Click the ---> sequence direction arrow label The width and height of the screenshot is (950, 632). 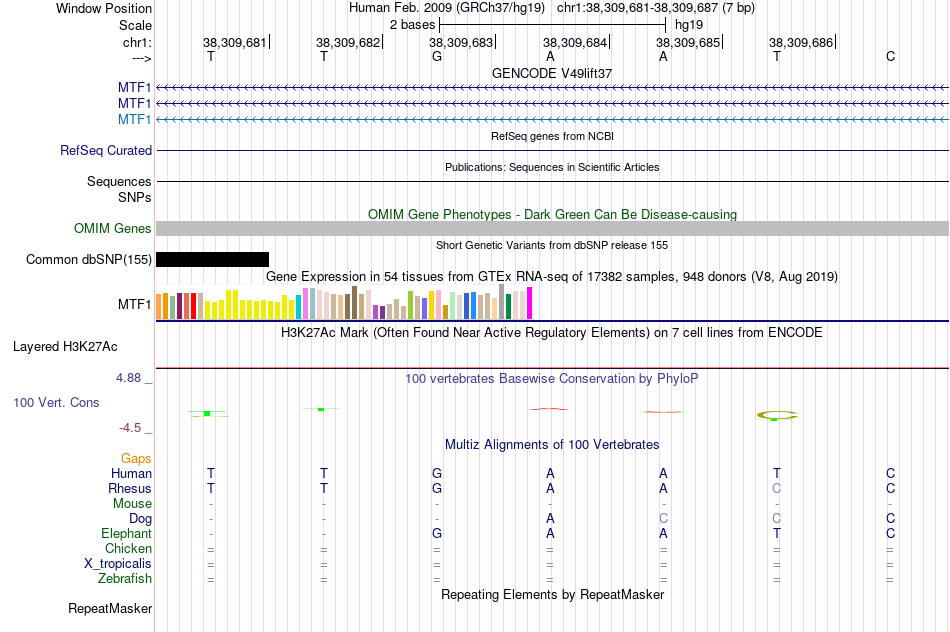point(142,58)
